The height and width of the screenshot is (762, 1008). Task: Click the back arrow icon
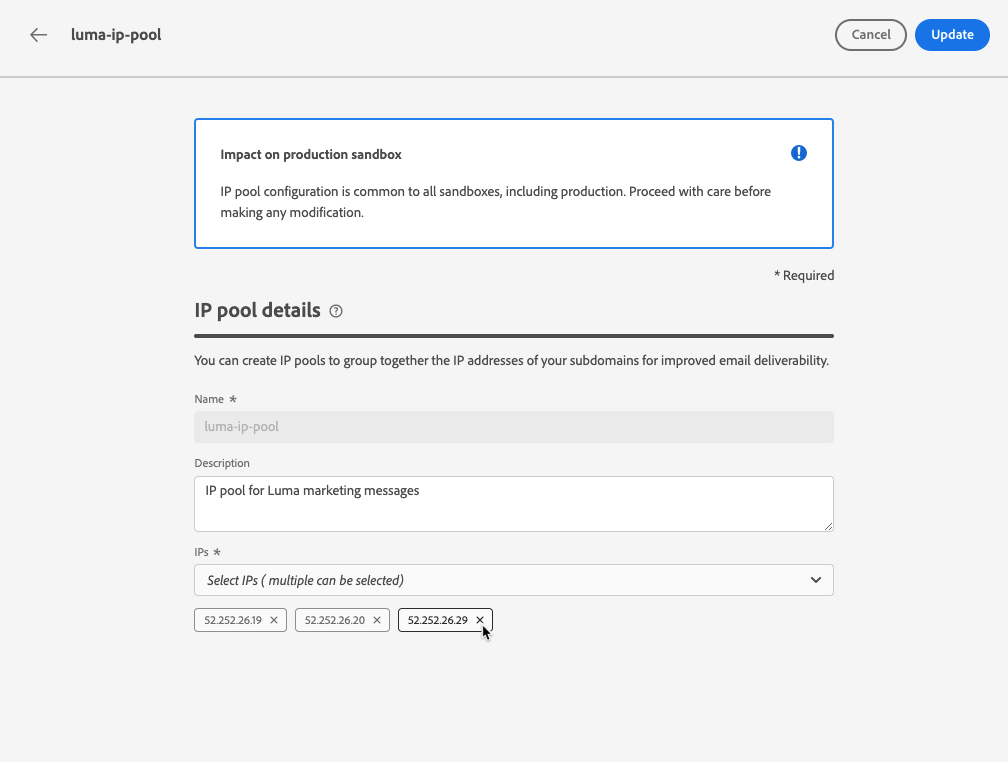coord(38,35)
